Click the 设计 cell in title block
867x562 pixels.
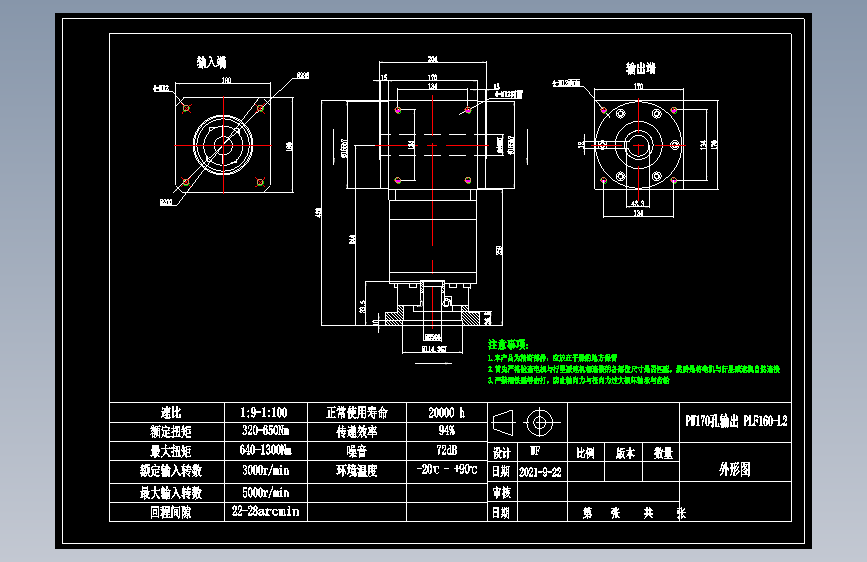click(502, 453)
